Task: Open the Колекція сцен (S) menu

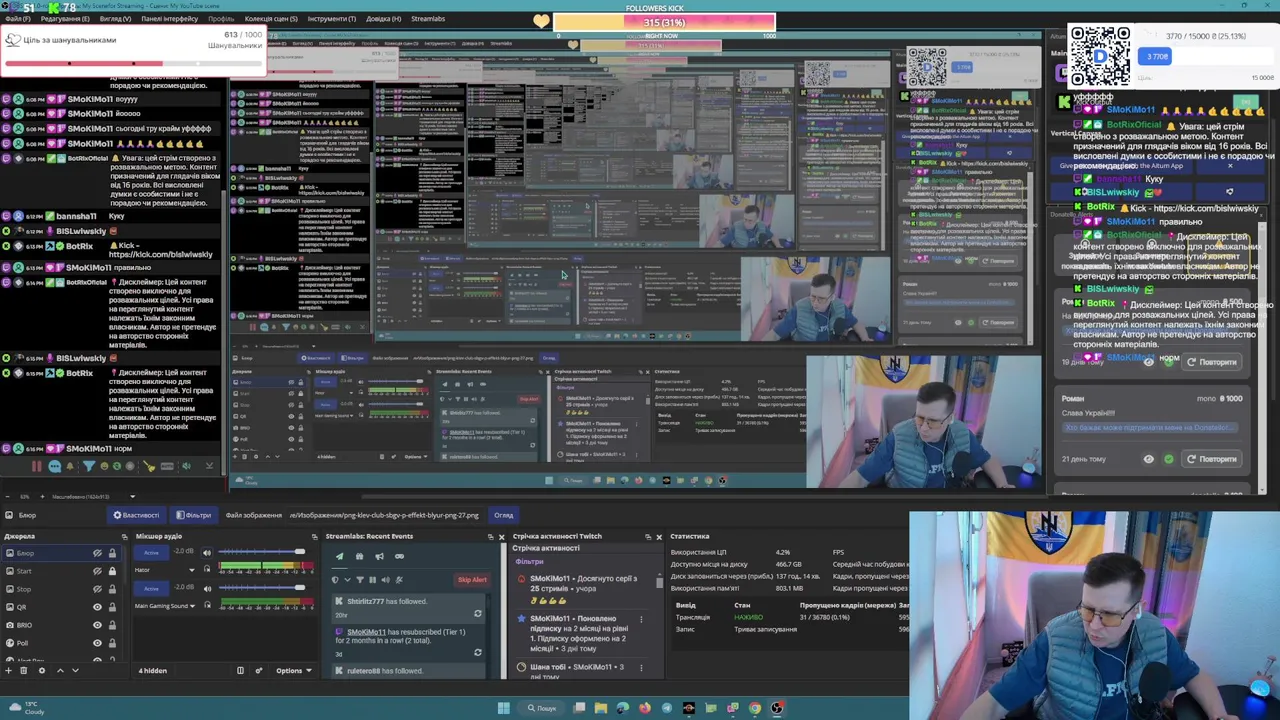Action: (x=271, y=18)
